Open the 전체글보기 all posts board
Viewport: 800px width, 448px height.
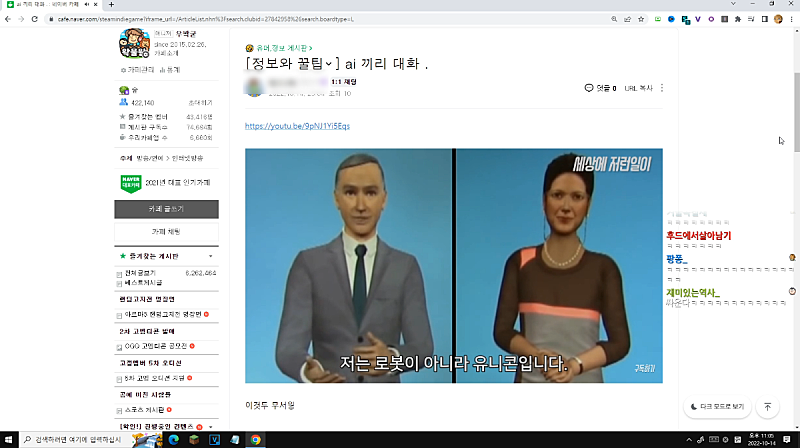coord(140,273)
